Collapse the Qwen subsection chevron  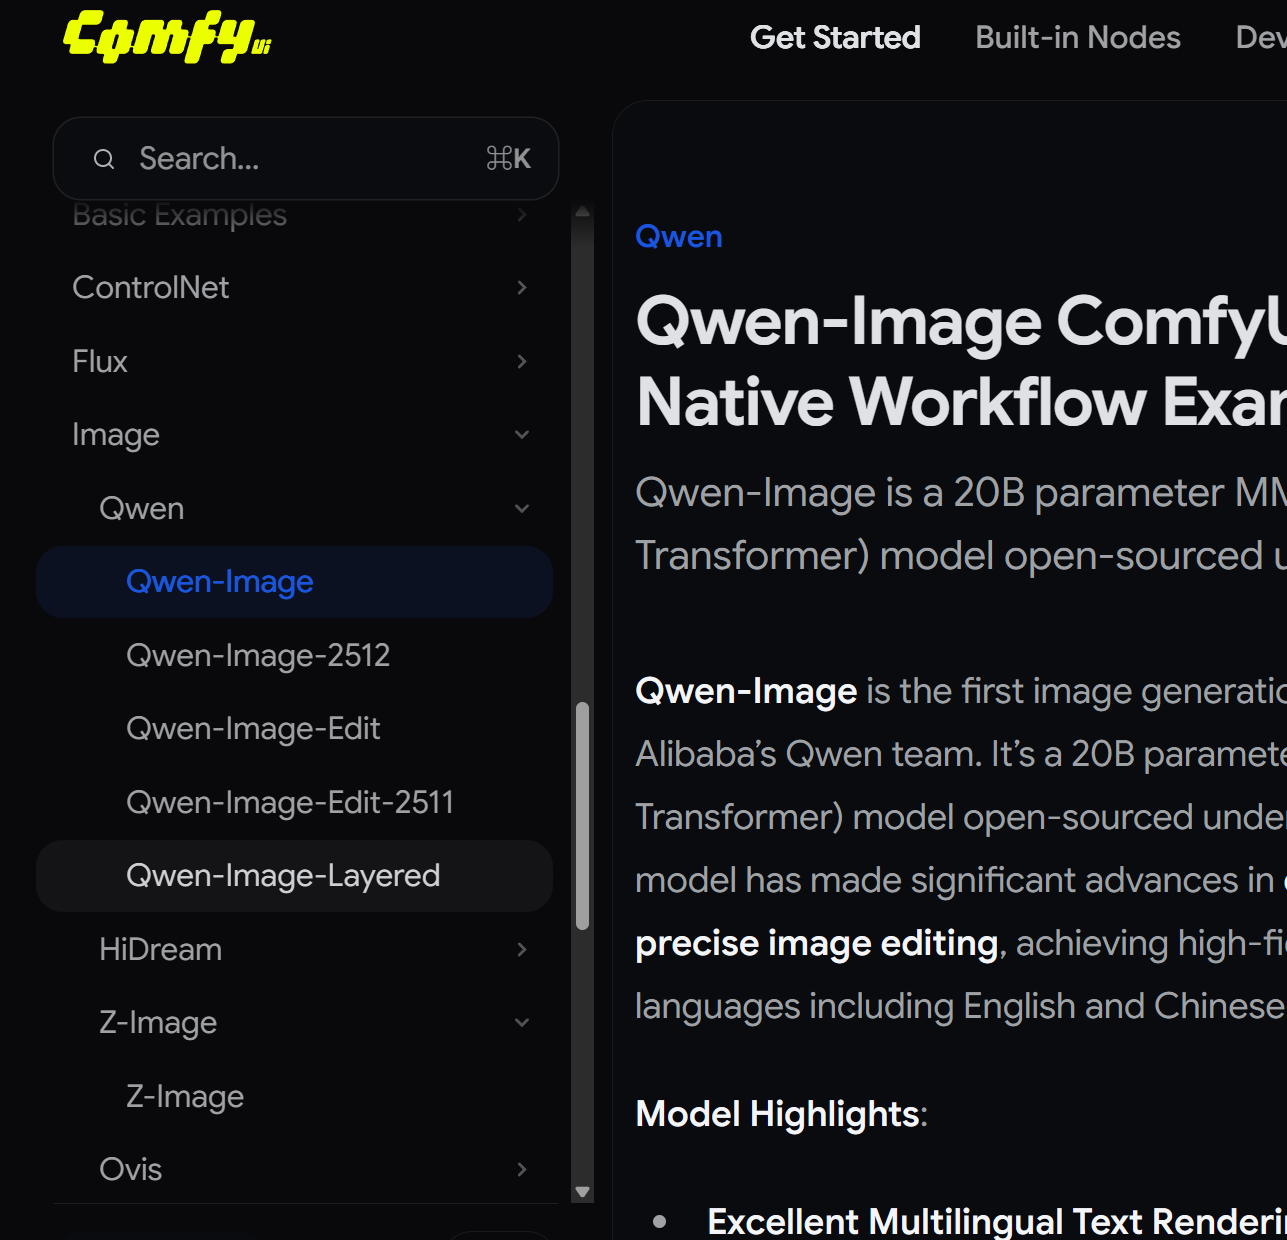(x=522, y=508)
